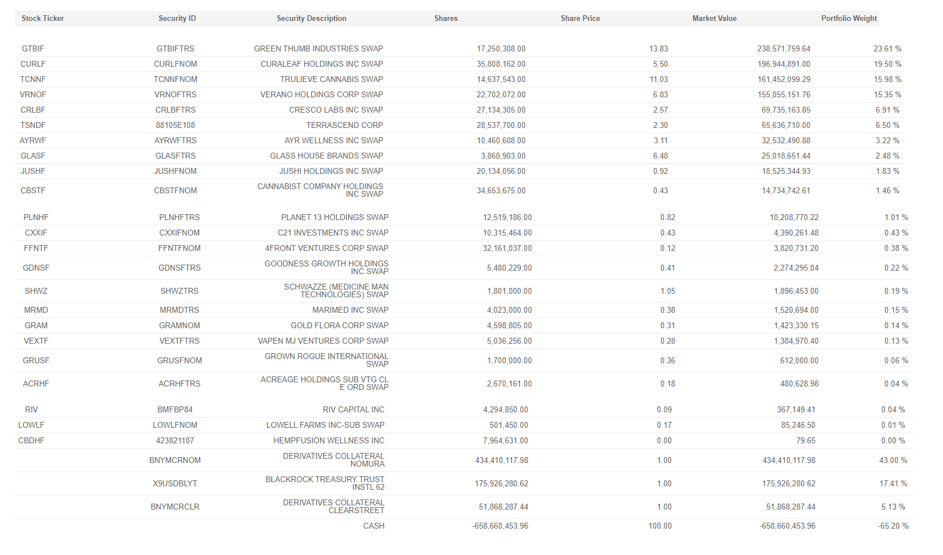
Task: Select the CRLBF ticker cell
Action: click(32, 110)
